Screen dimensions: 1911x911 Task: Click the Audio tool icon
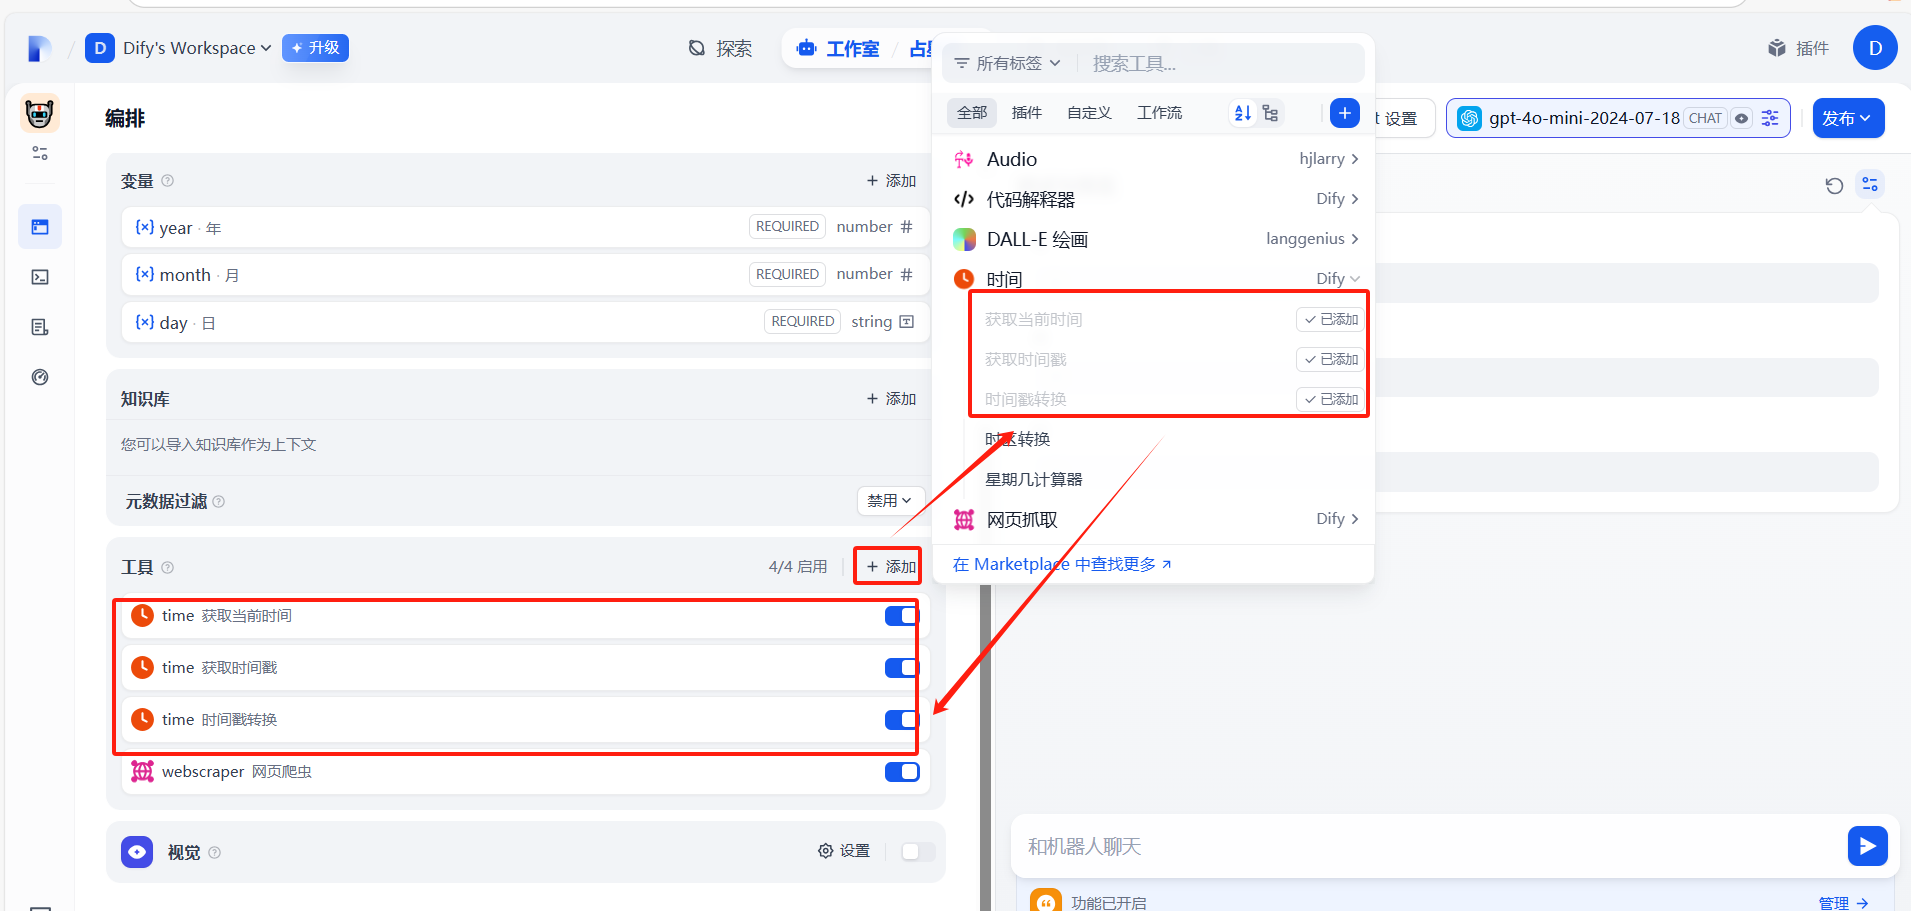click(x=964, y=159)
